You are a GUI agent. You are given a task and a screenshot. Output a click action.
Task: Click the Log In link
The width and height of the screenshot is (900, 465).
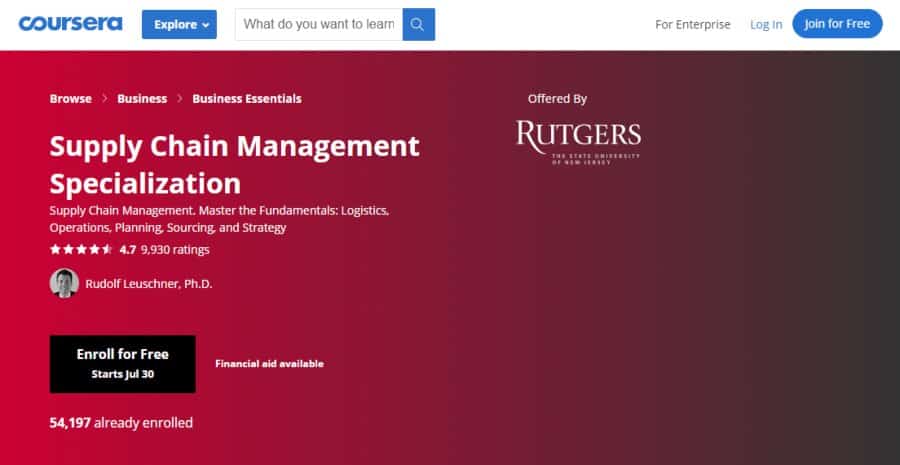(766, 25)
